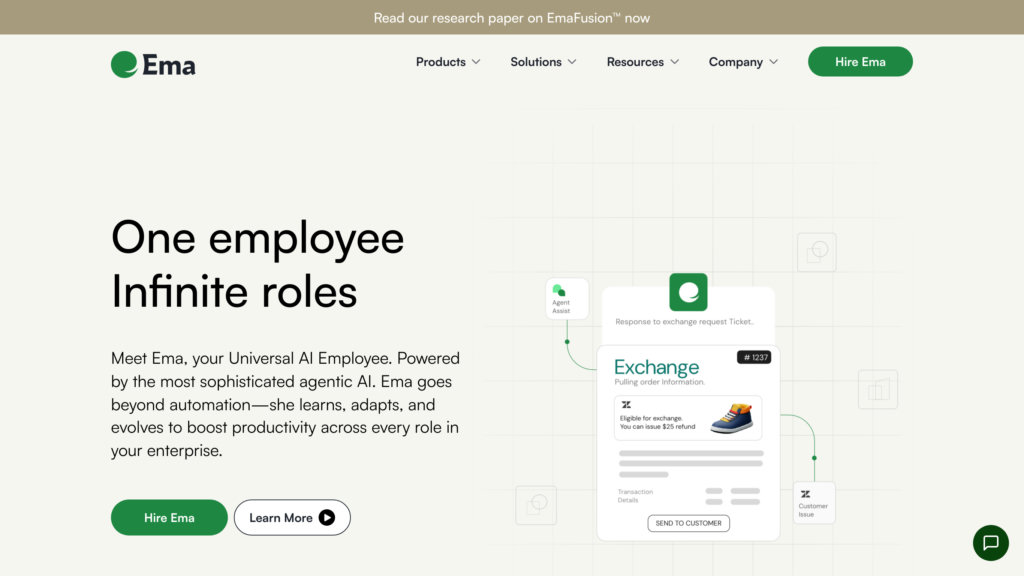This screenshot has width=1024, height=576.
Task: Open the Company menu
Action: 742,62
